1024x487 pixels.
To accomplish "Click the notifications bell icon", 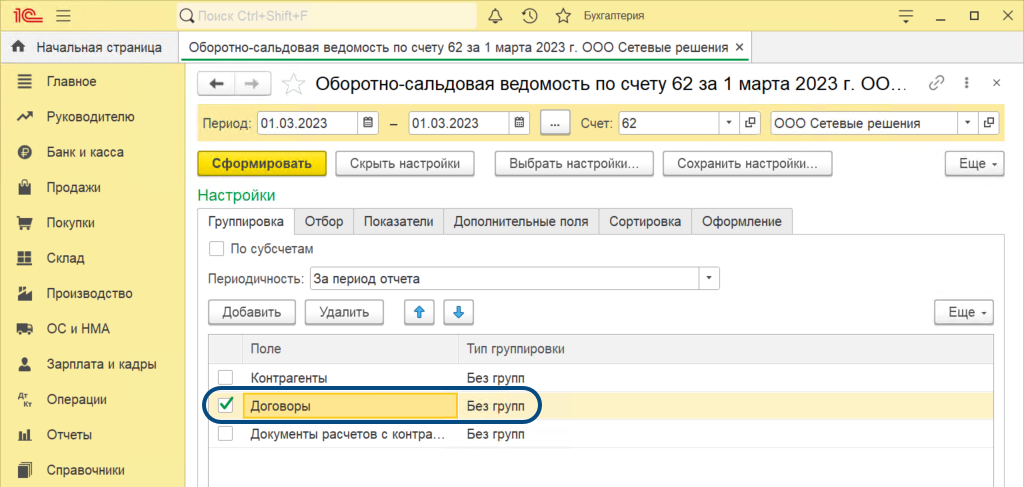I will (x=496, y=16).
